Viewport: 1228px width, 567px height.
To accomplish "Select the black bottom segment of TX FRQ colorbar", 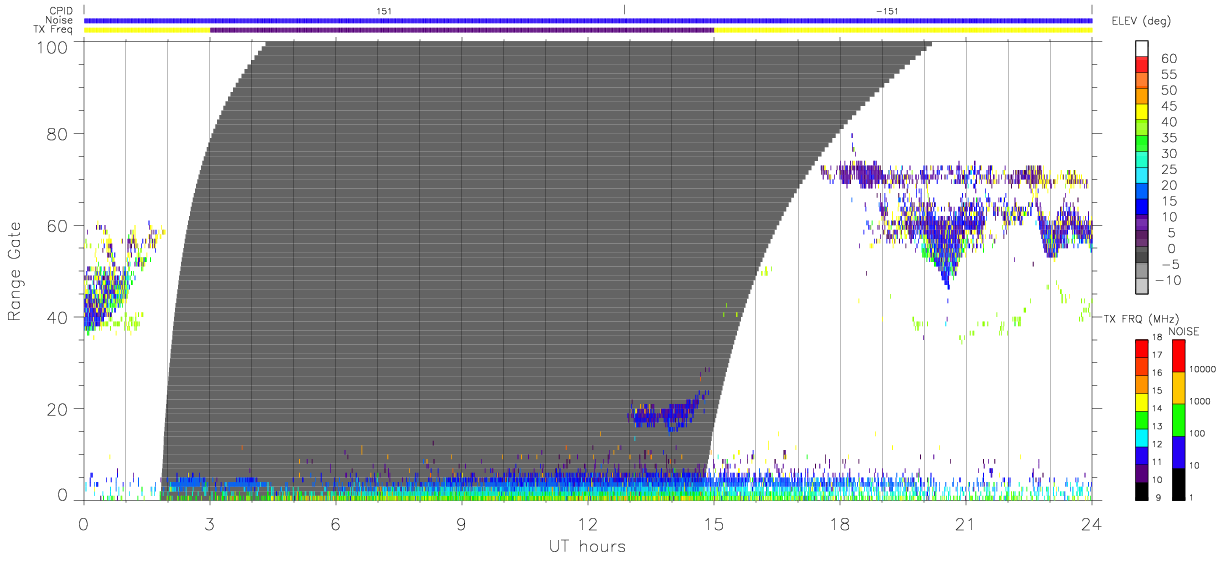I will pyautogui.click(x=1142, y=490).
